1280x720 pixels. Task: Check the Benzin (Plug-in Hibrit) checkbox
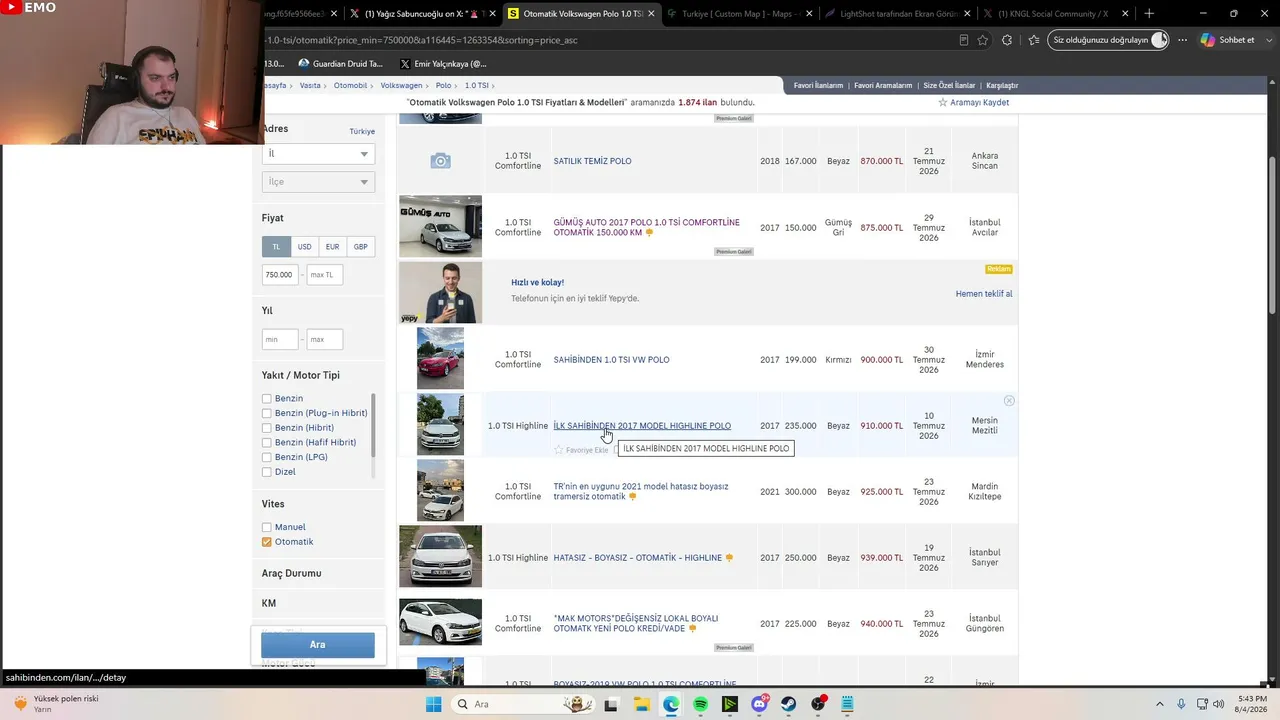coord(267,413)
